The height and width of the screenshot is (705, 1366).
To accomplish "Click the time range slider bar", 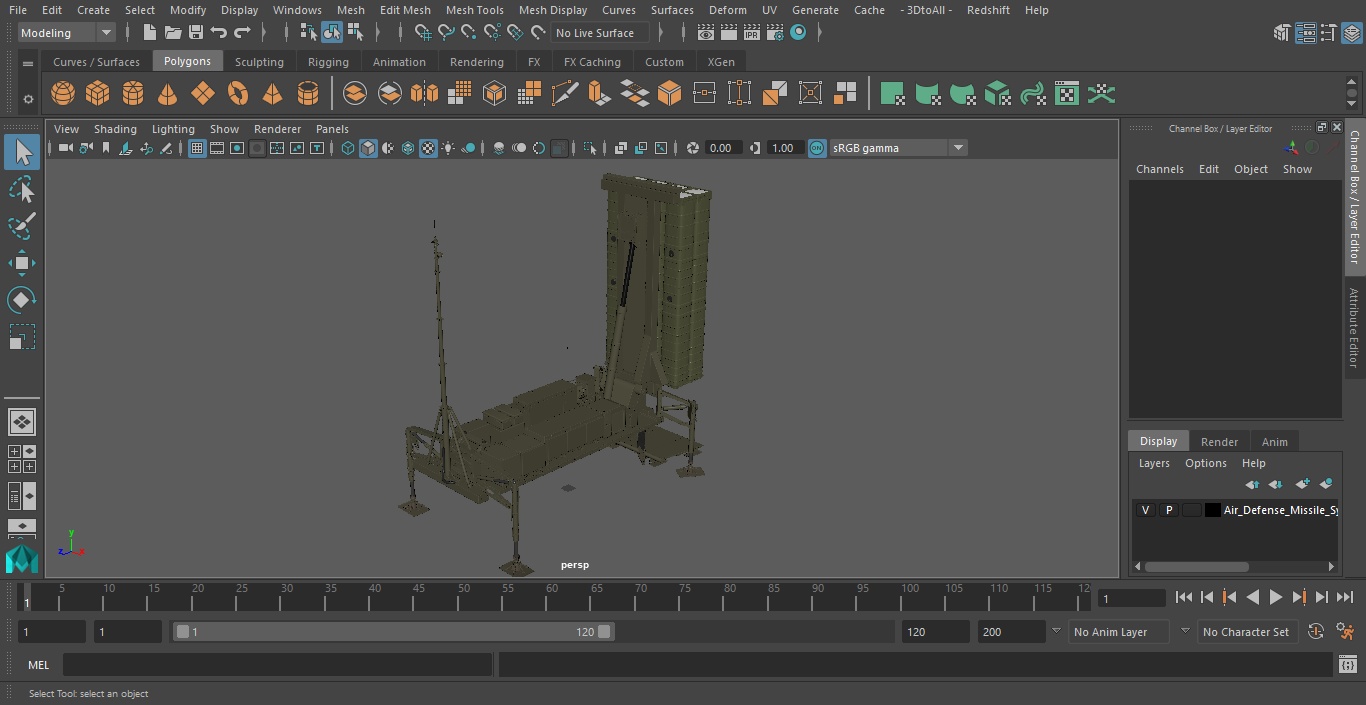I will click(394, 632).
